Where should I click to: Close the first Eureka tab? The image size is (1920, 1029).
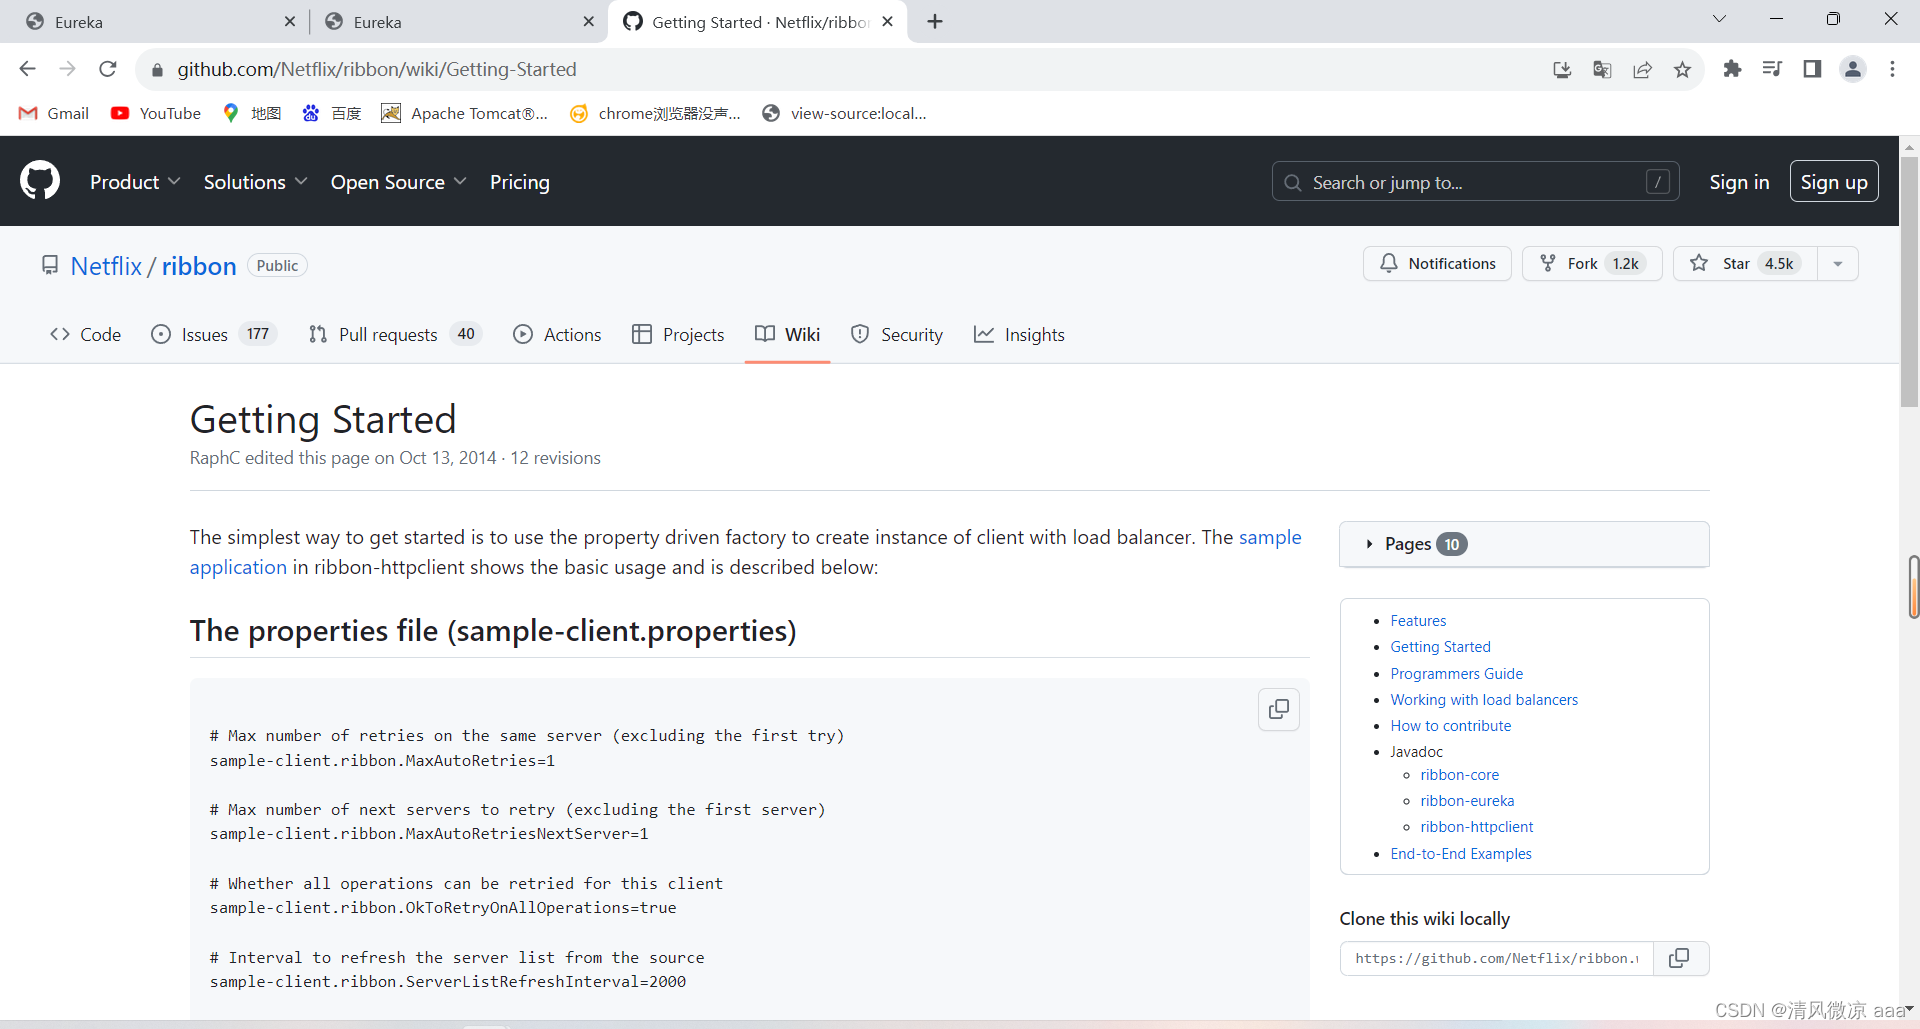290,21
